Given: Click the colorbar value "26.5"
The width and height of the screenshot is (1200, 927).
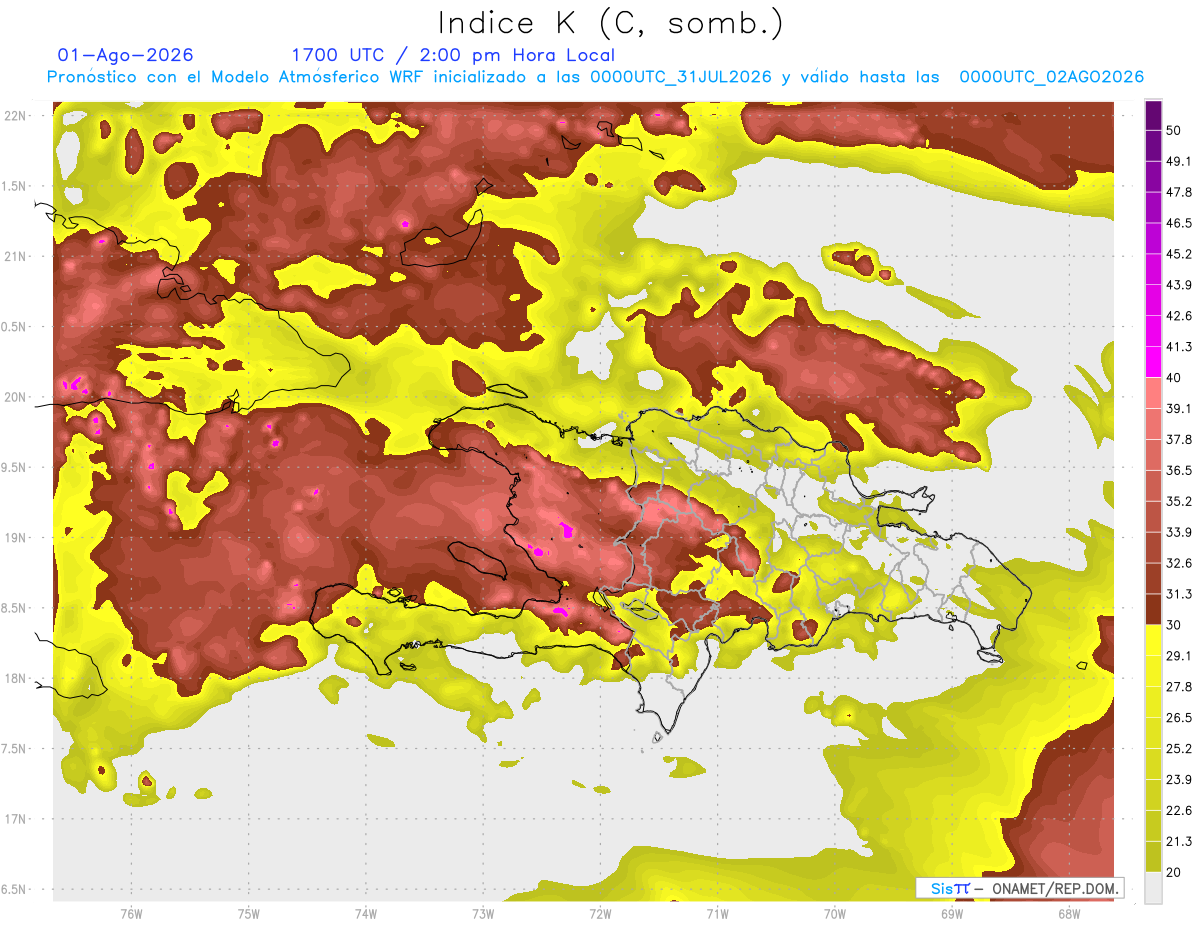Looking at the screenshot, I should 1179,718.
